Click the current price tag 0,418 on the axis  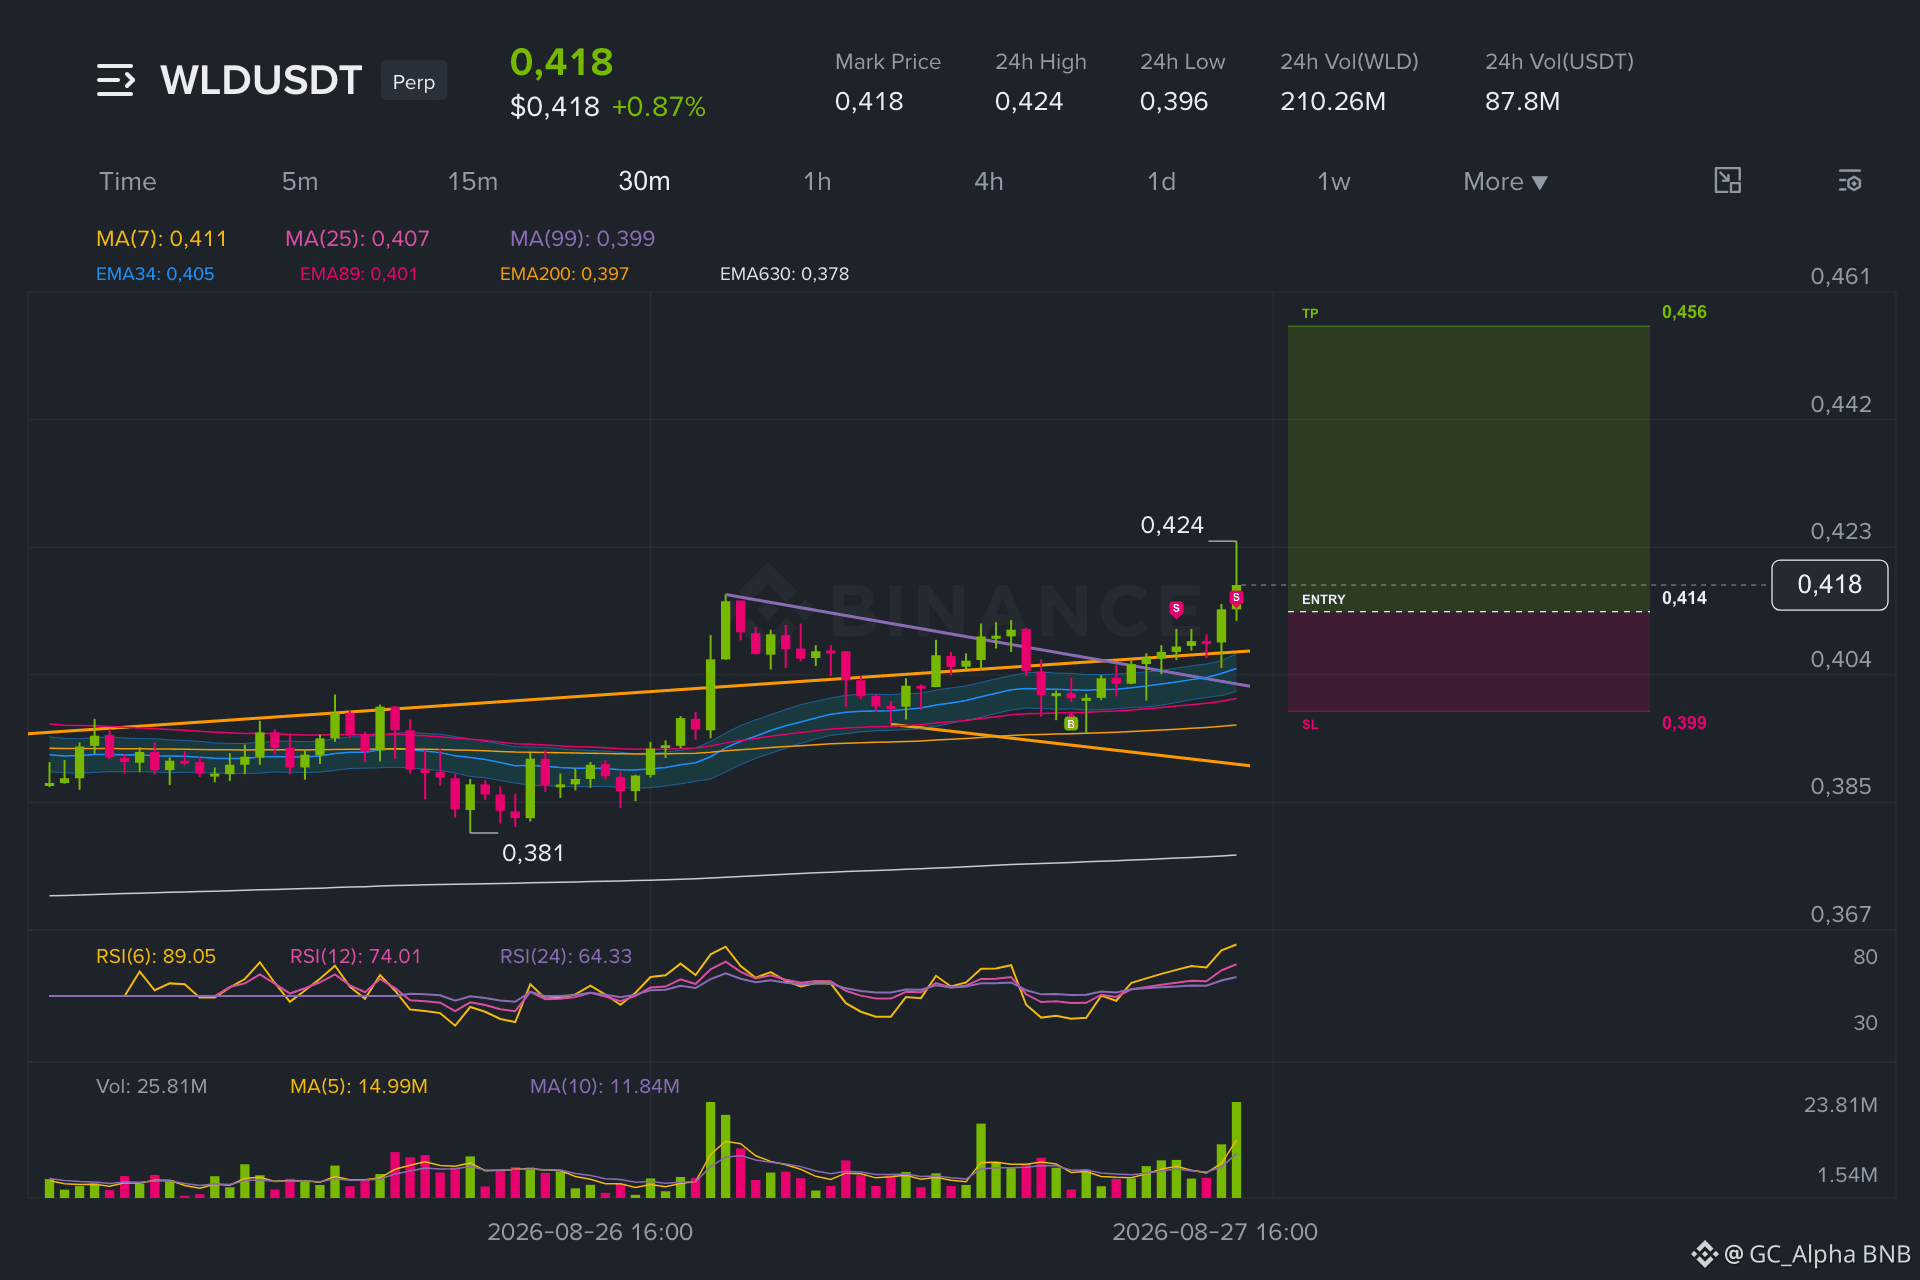coord(1829,585)
